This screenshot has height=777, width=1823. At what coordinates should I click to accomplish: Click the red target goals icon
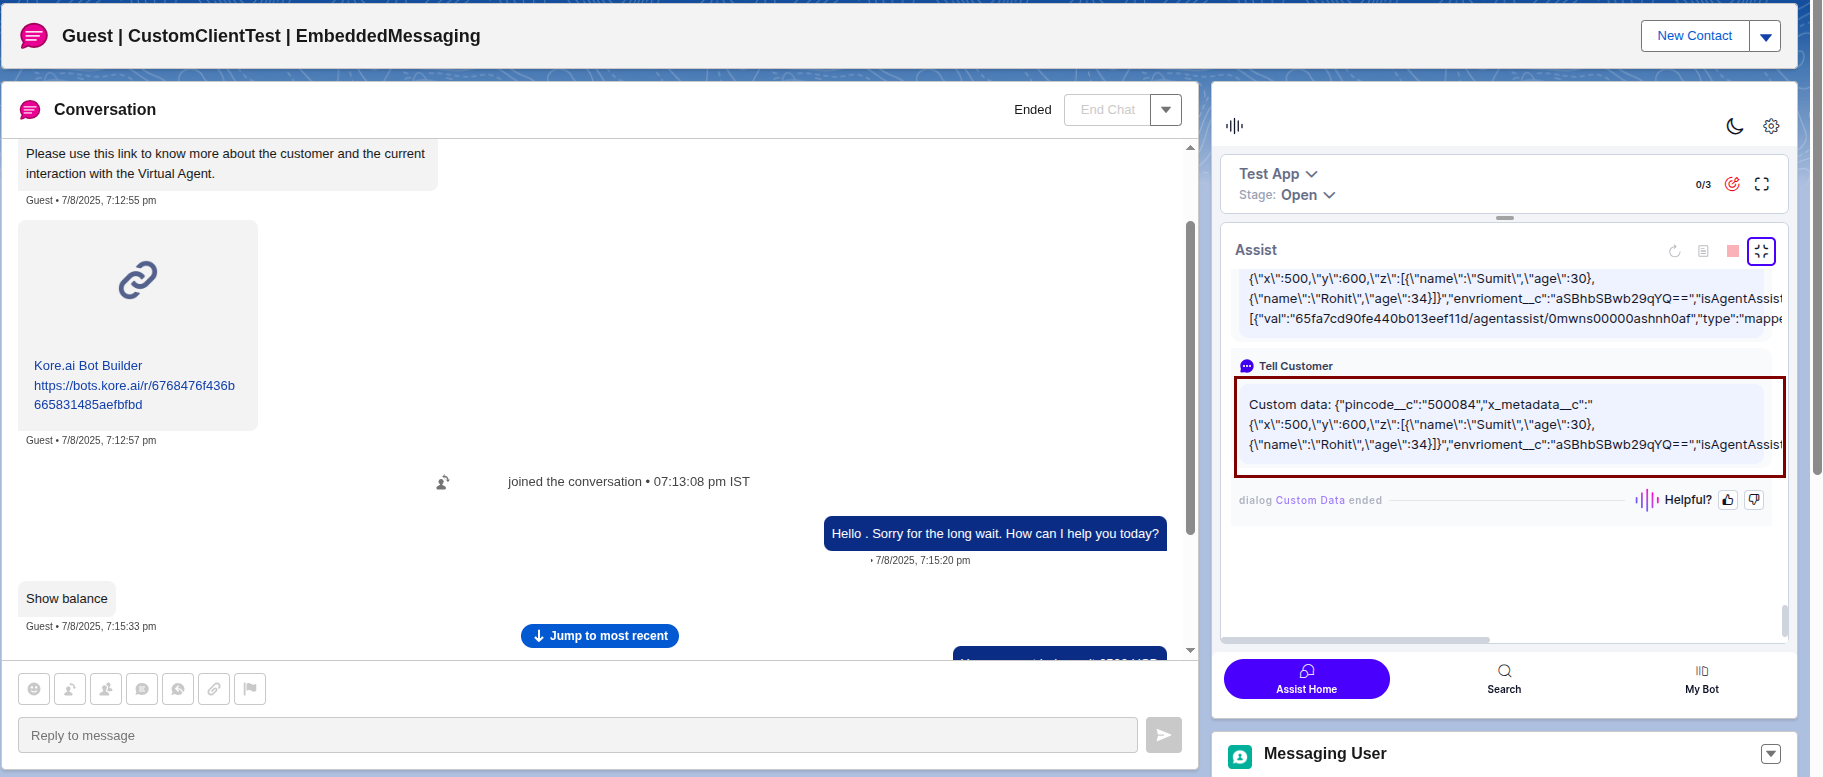point(1732,184)
